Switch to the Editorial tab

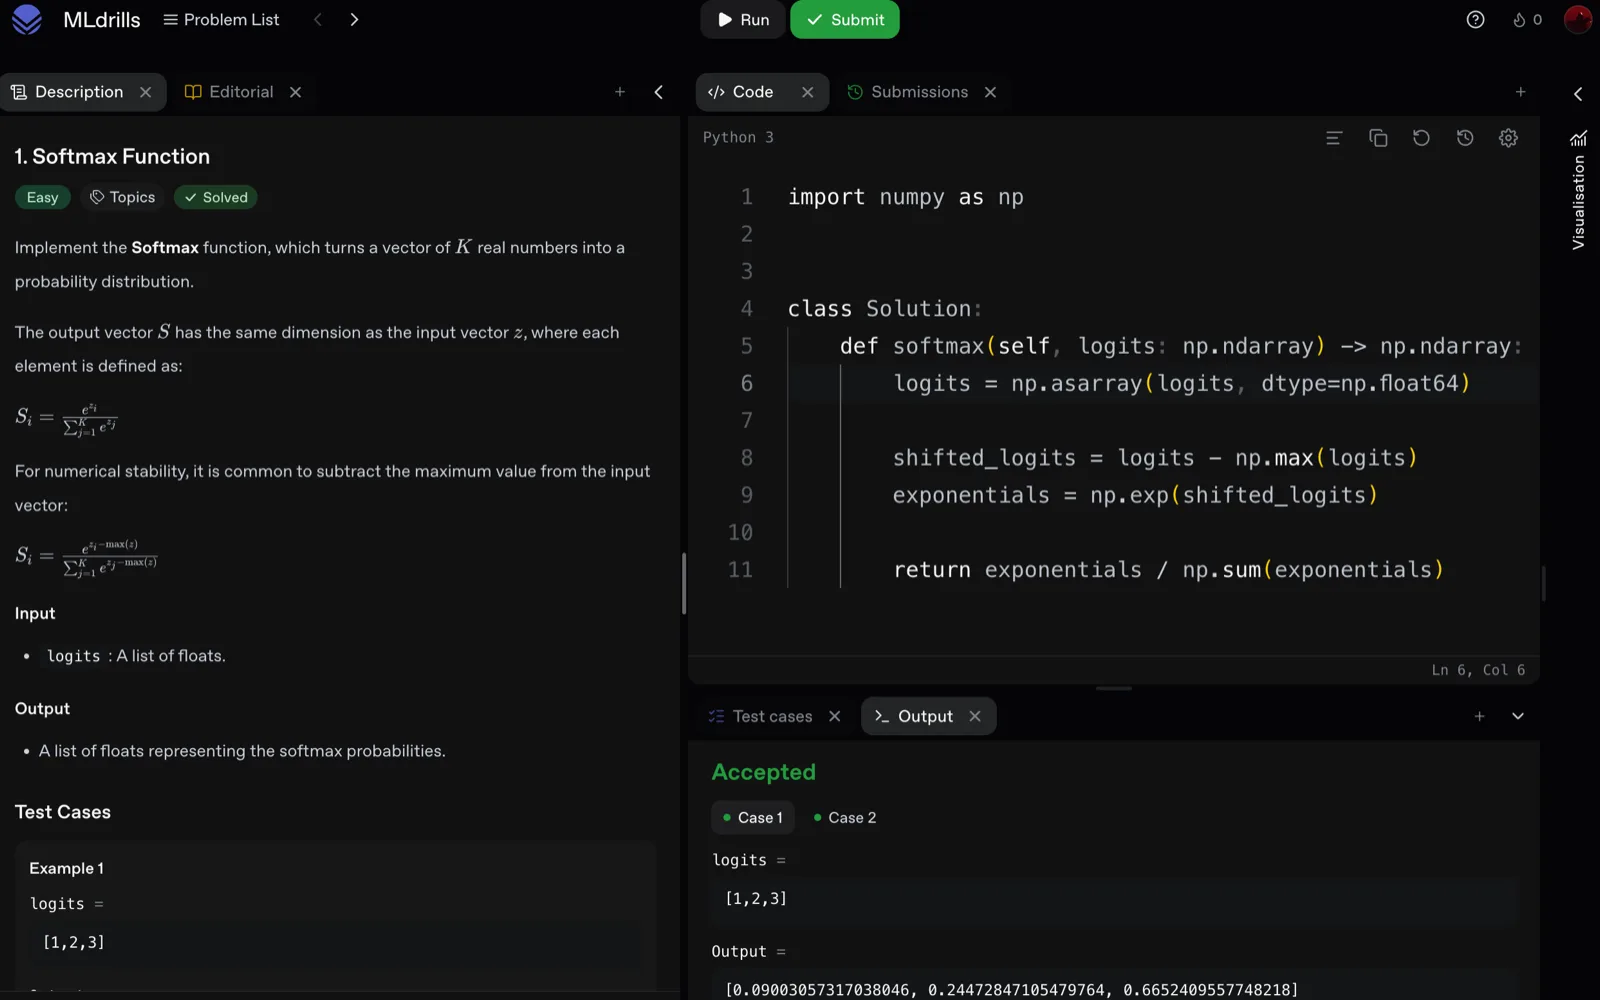point(229,92)
